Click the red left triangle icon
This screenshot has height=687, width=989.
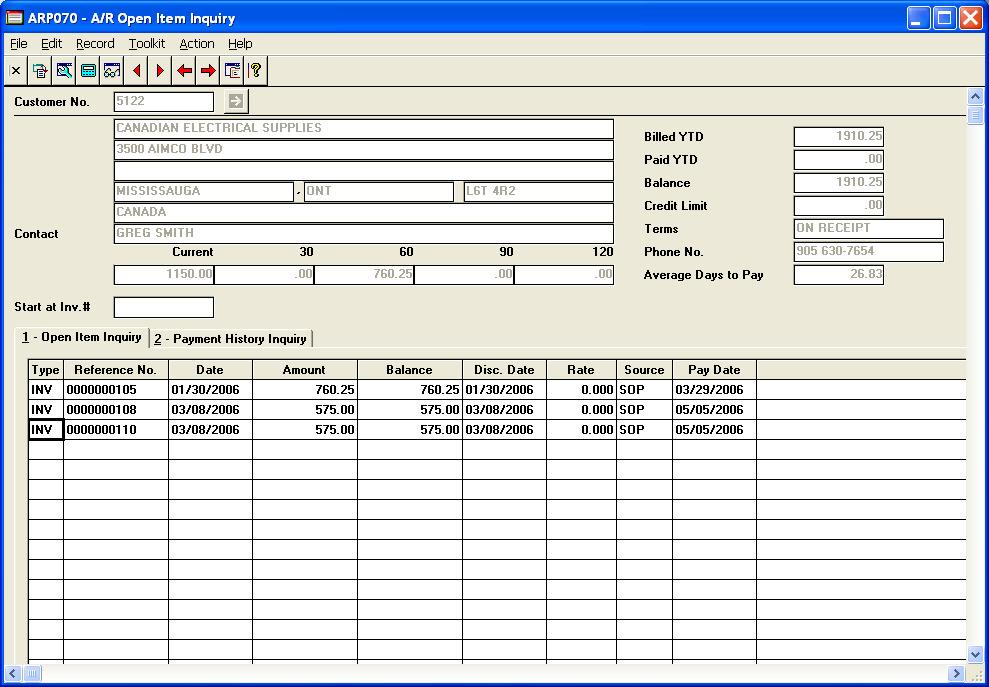[x=136, y=71]
